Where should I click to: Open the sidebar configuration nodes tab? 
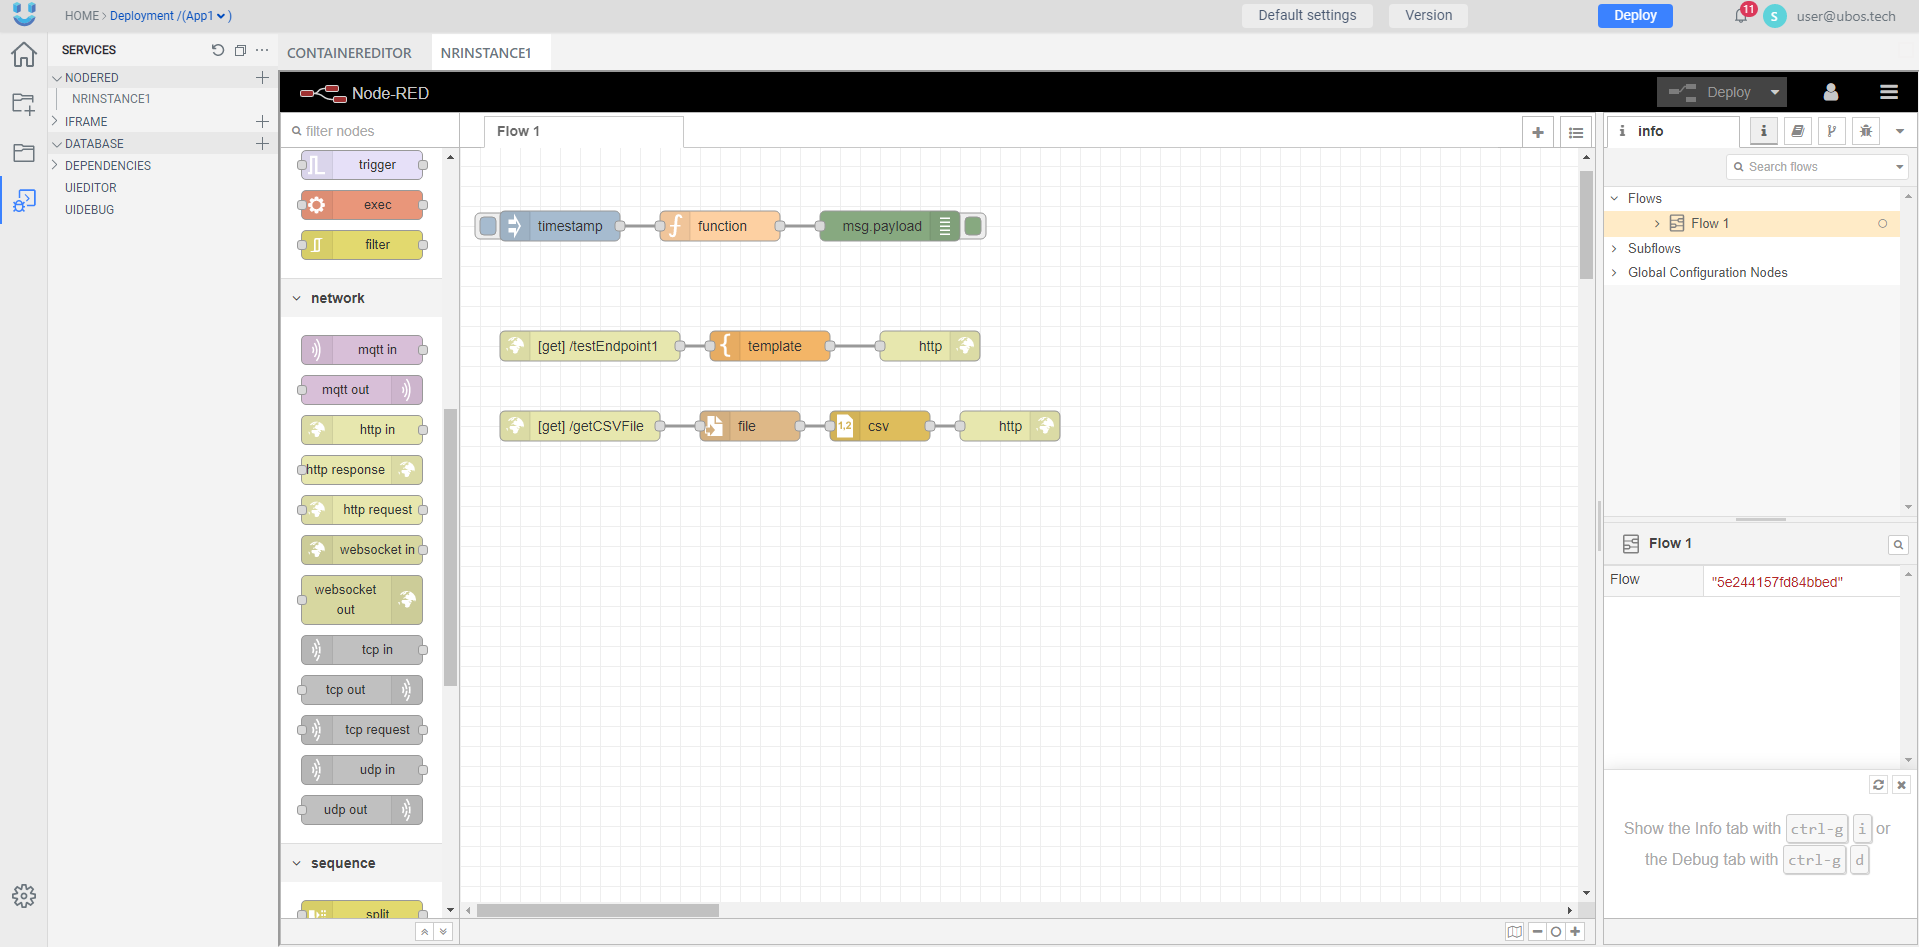1832,131
